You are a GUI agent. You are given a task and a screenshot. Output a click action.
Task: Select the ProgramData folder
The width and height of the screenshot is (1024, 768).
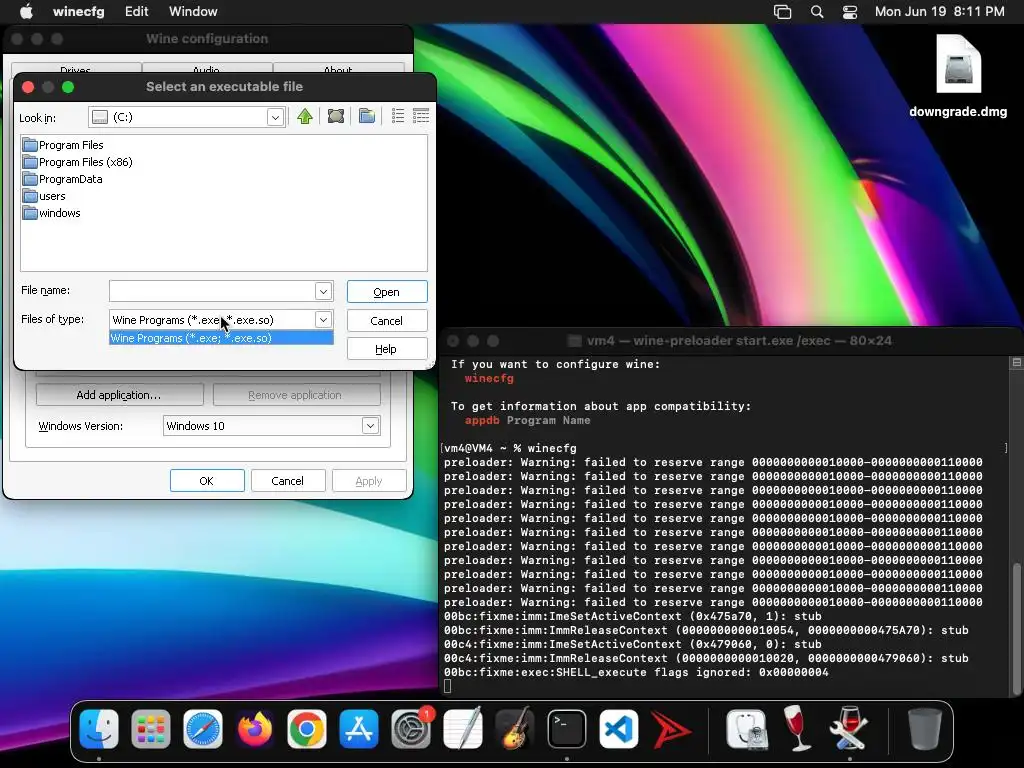pos(63,178)
